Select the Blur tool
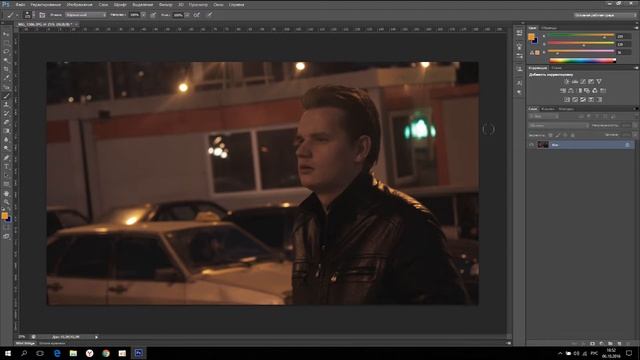The image size is (640, 360). click(6, 140)
